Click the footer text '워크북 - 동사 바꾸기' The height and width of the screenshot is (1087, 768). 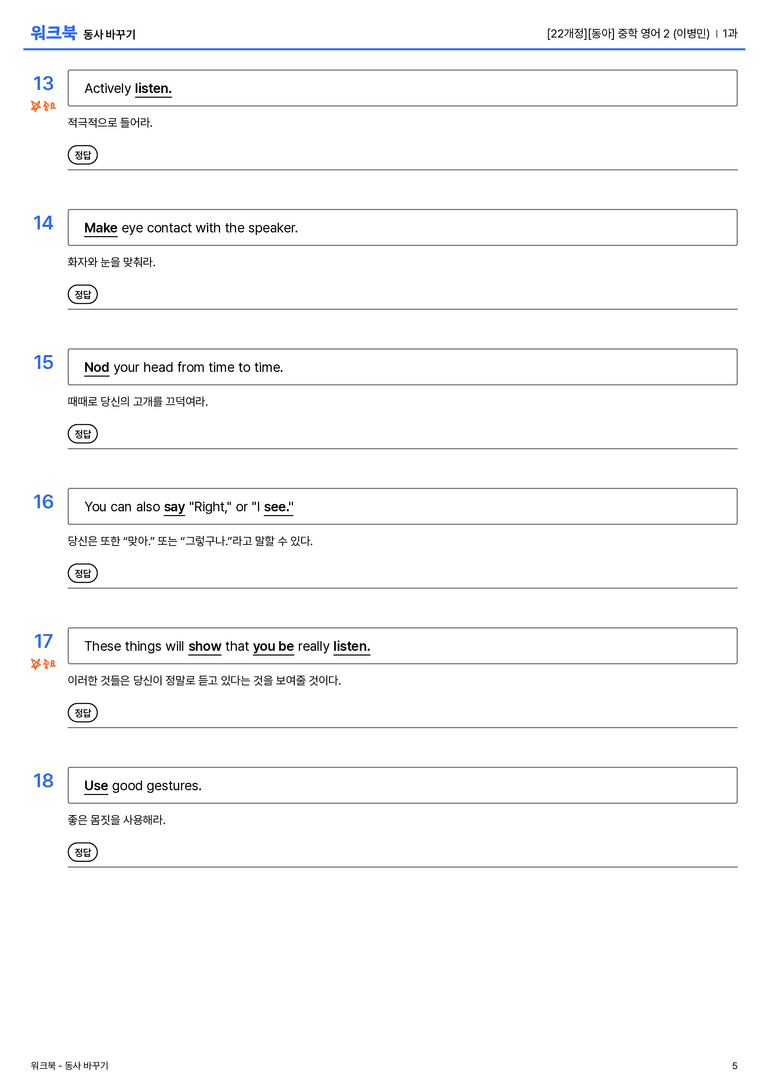point(69,1066)
